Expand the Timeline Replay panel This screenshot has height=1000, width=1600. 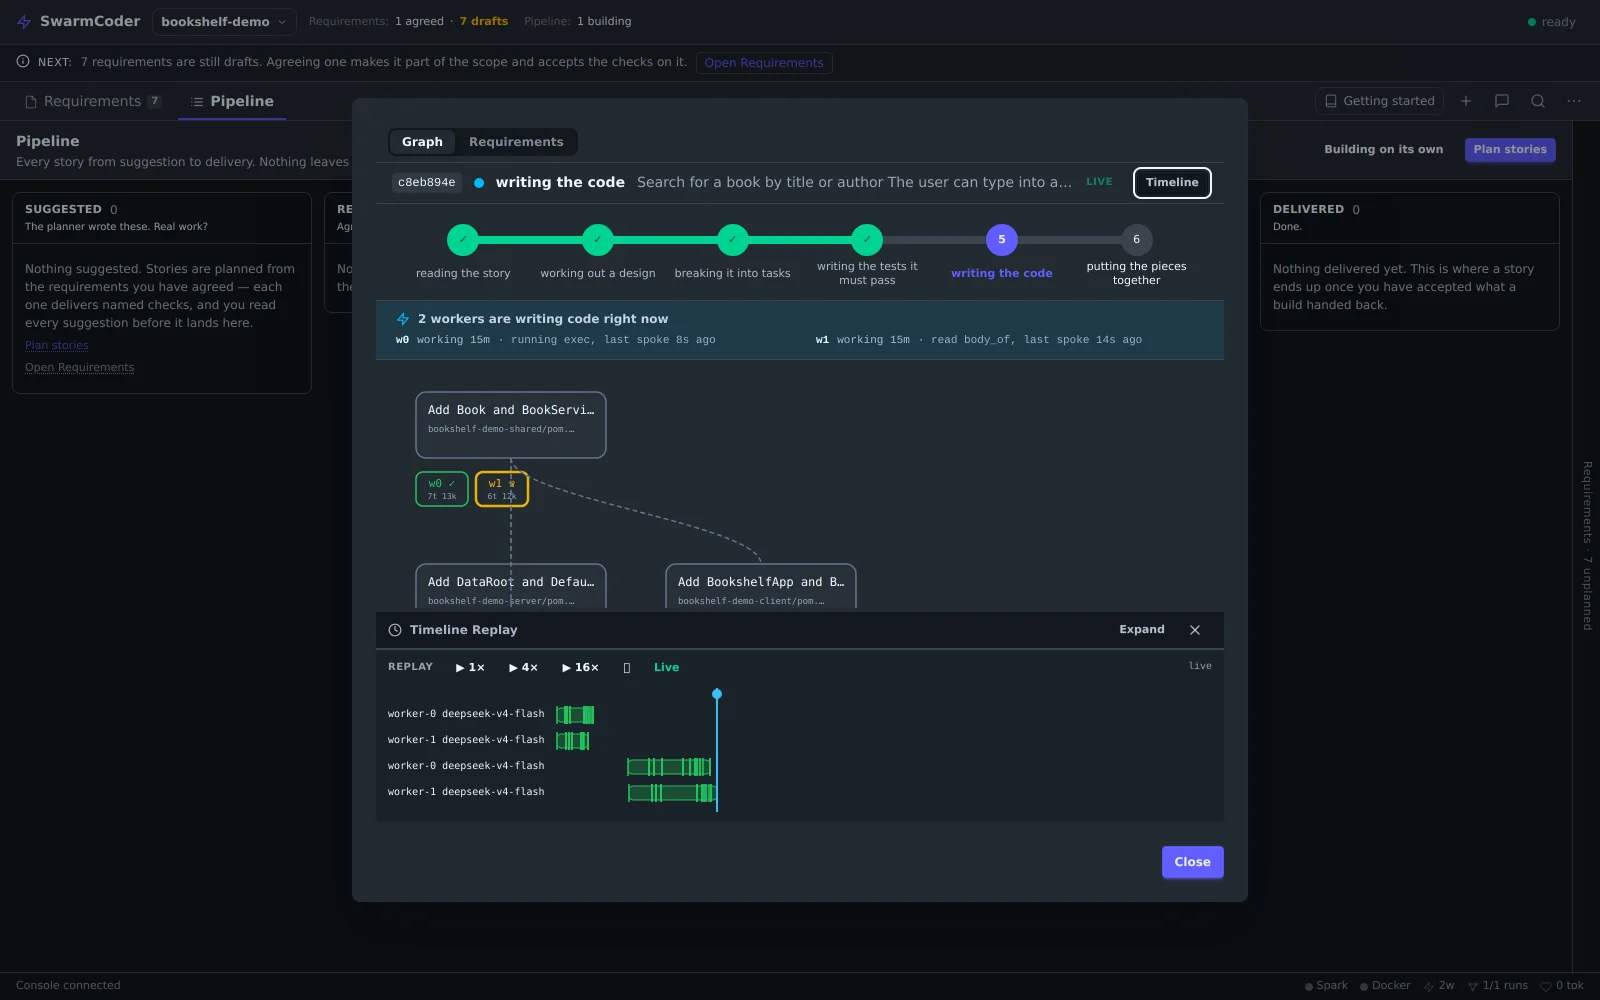click(1142, 630)
